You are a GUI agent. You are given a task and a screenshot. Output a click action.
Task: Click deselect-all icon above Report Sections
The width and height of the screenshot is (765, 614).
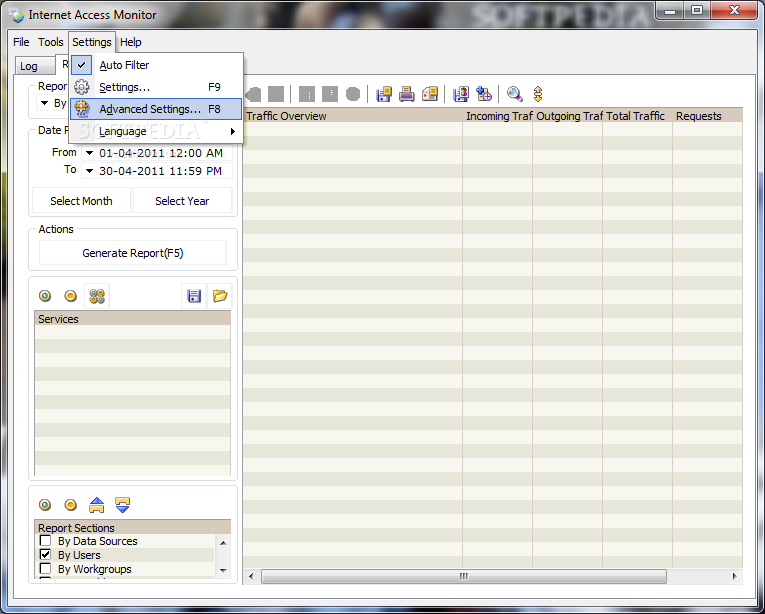70,505
